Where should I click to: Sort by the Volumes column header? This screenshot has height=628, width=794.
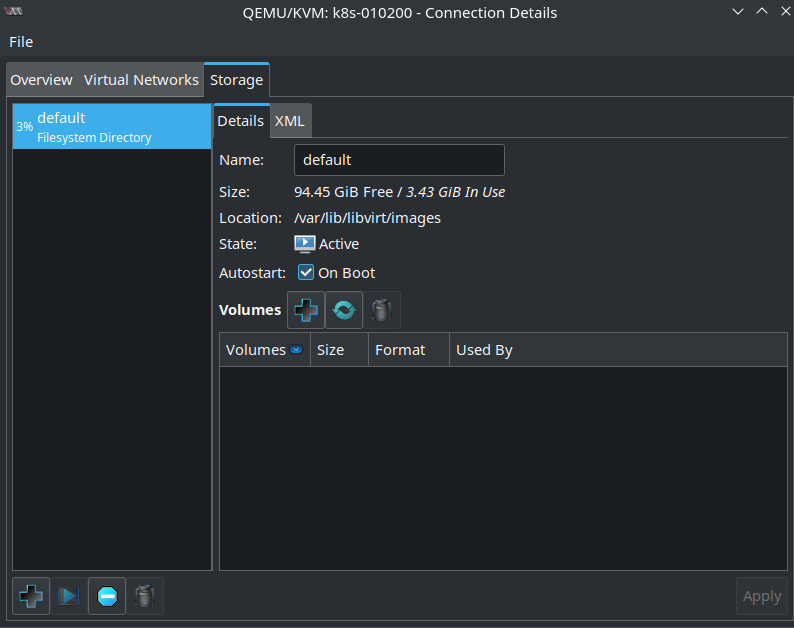[x=265, y=350]
